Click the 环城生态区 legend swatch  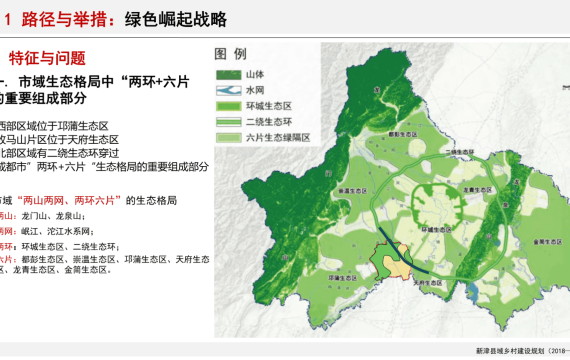[228, 106]
